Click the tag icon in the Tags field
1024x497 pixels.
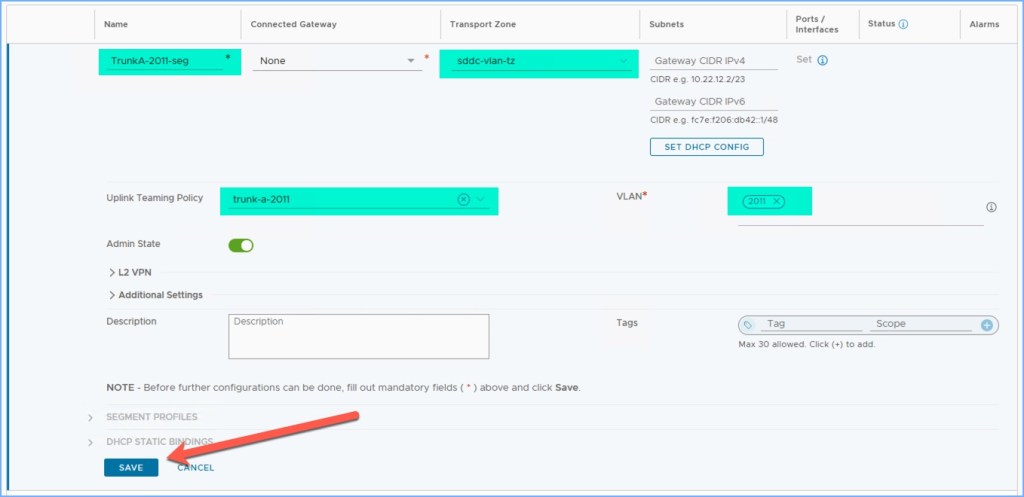748,325
